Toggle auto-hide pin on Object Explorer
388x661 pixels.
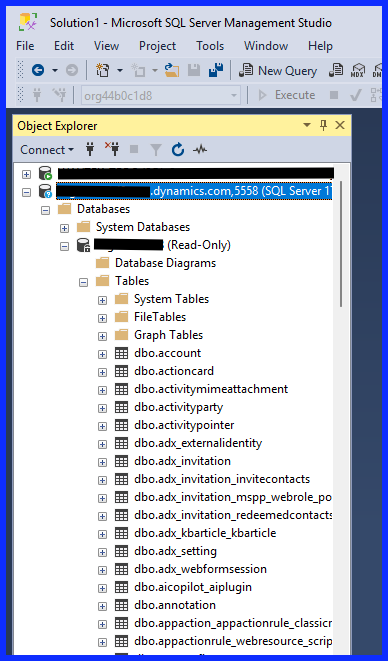pos(323,125)
